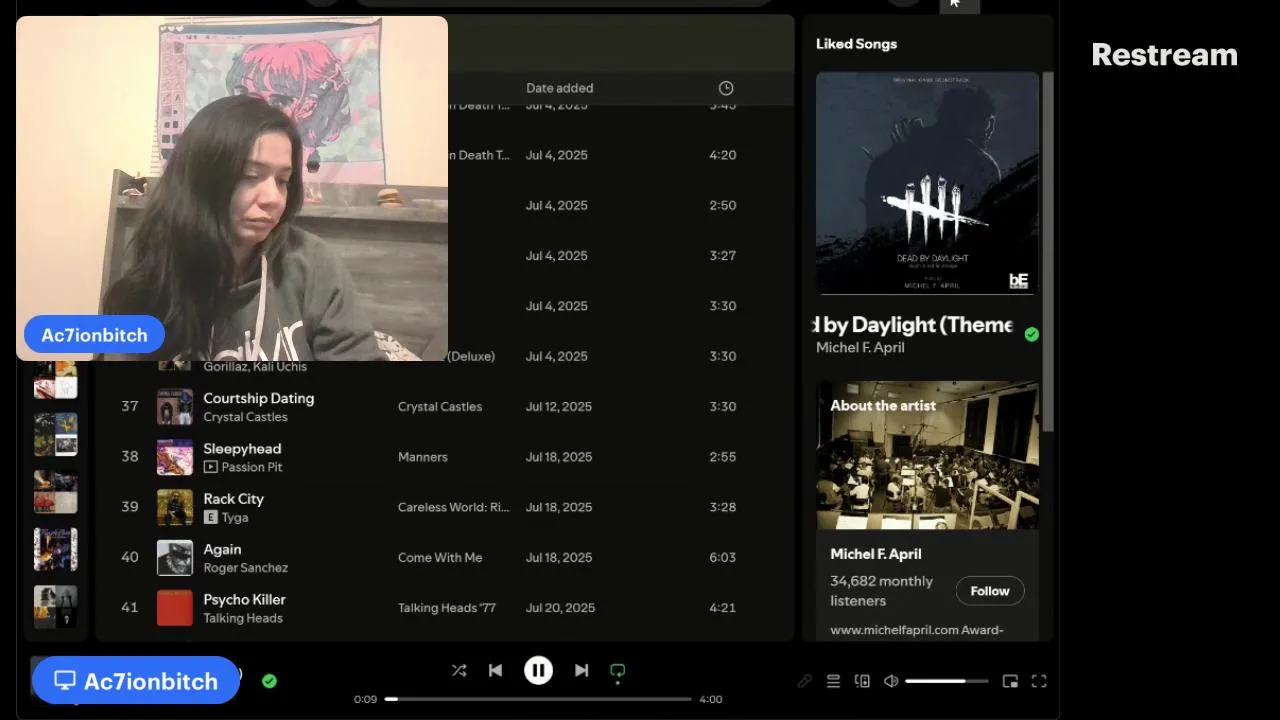Open Crystal Castles album link in album column
The image size is (1280, 720).
(x=440, y=407)
